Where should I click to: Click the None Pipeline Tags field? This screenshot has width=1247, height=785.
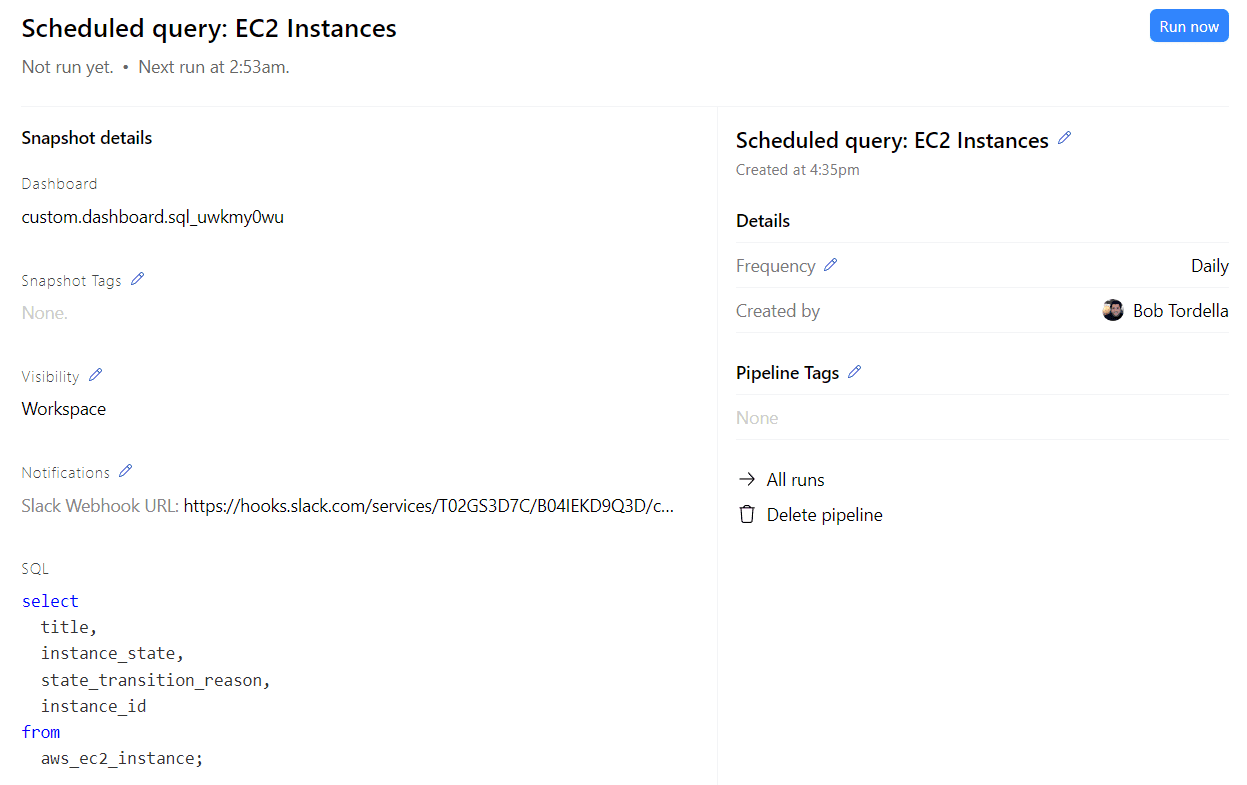click(756, 417)
